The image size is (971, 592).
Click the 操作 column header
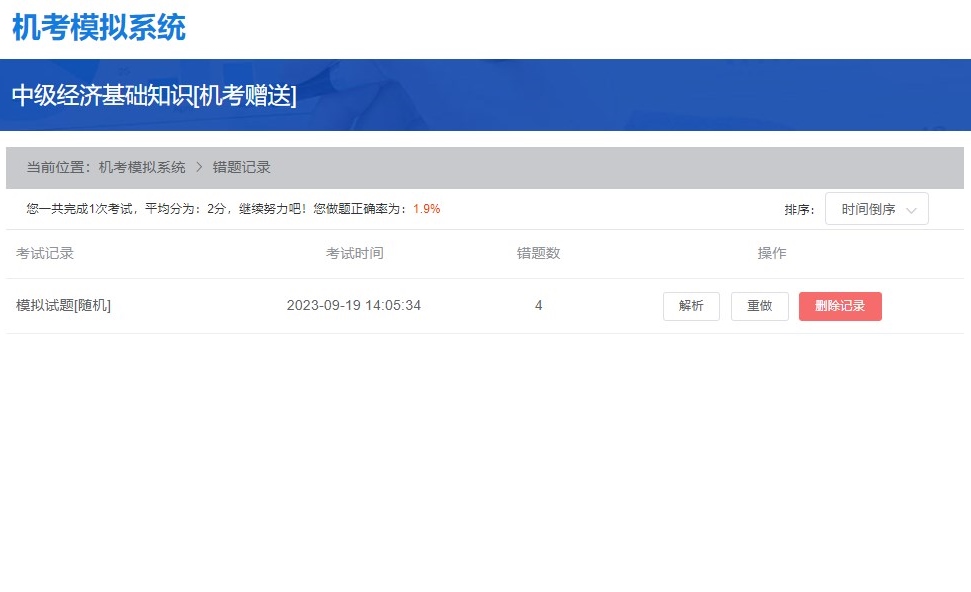(772, 253)
